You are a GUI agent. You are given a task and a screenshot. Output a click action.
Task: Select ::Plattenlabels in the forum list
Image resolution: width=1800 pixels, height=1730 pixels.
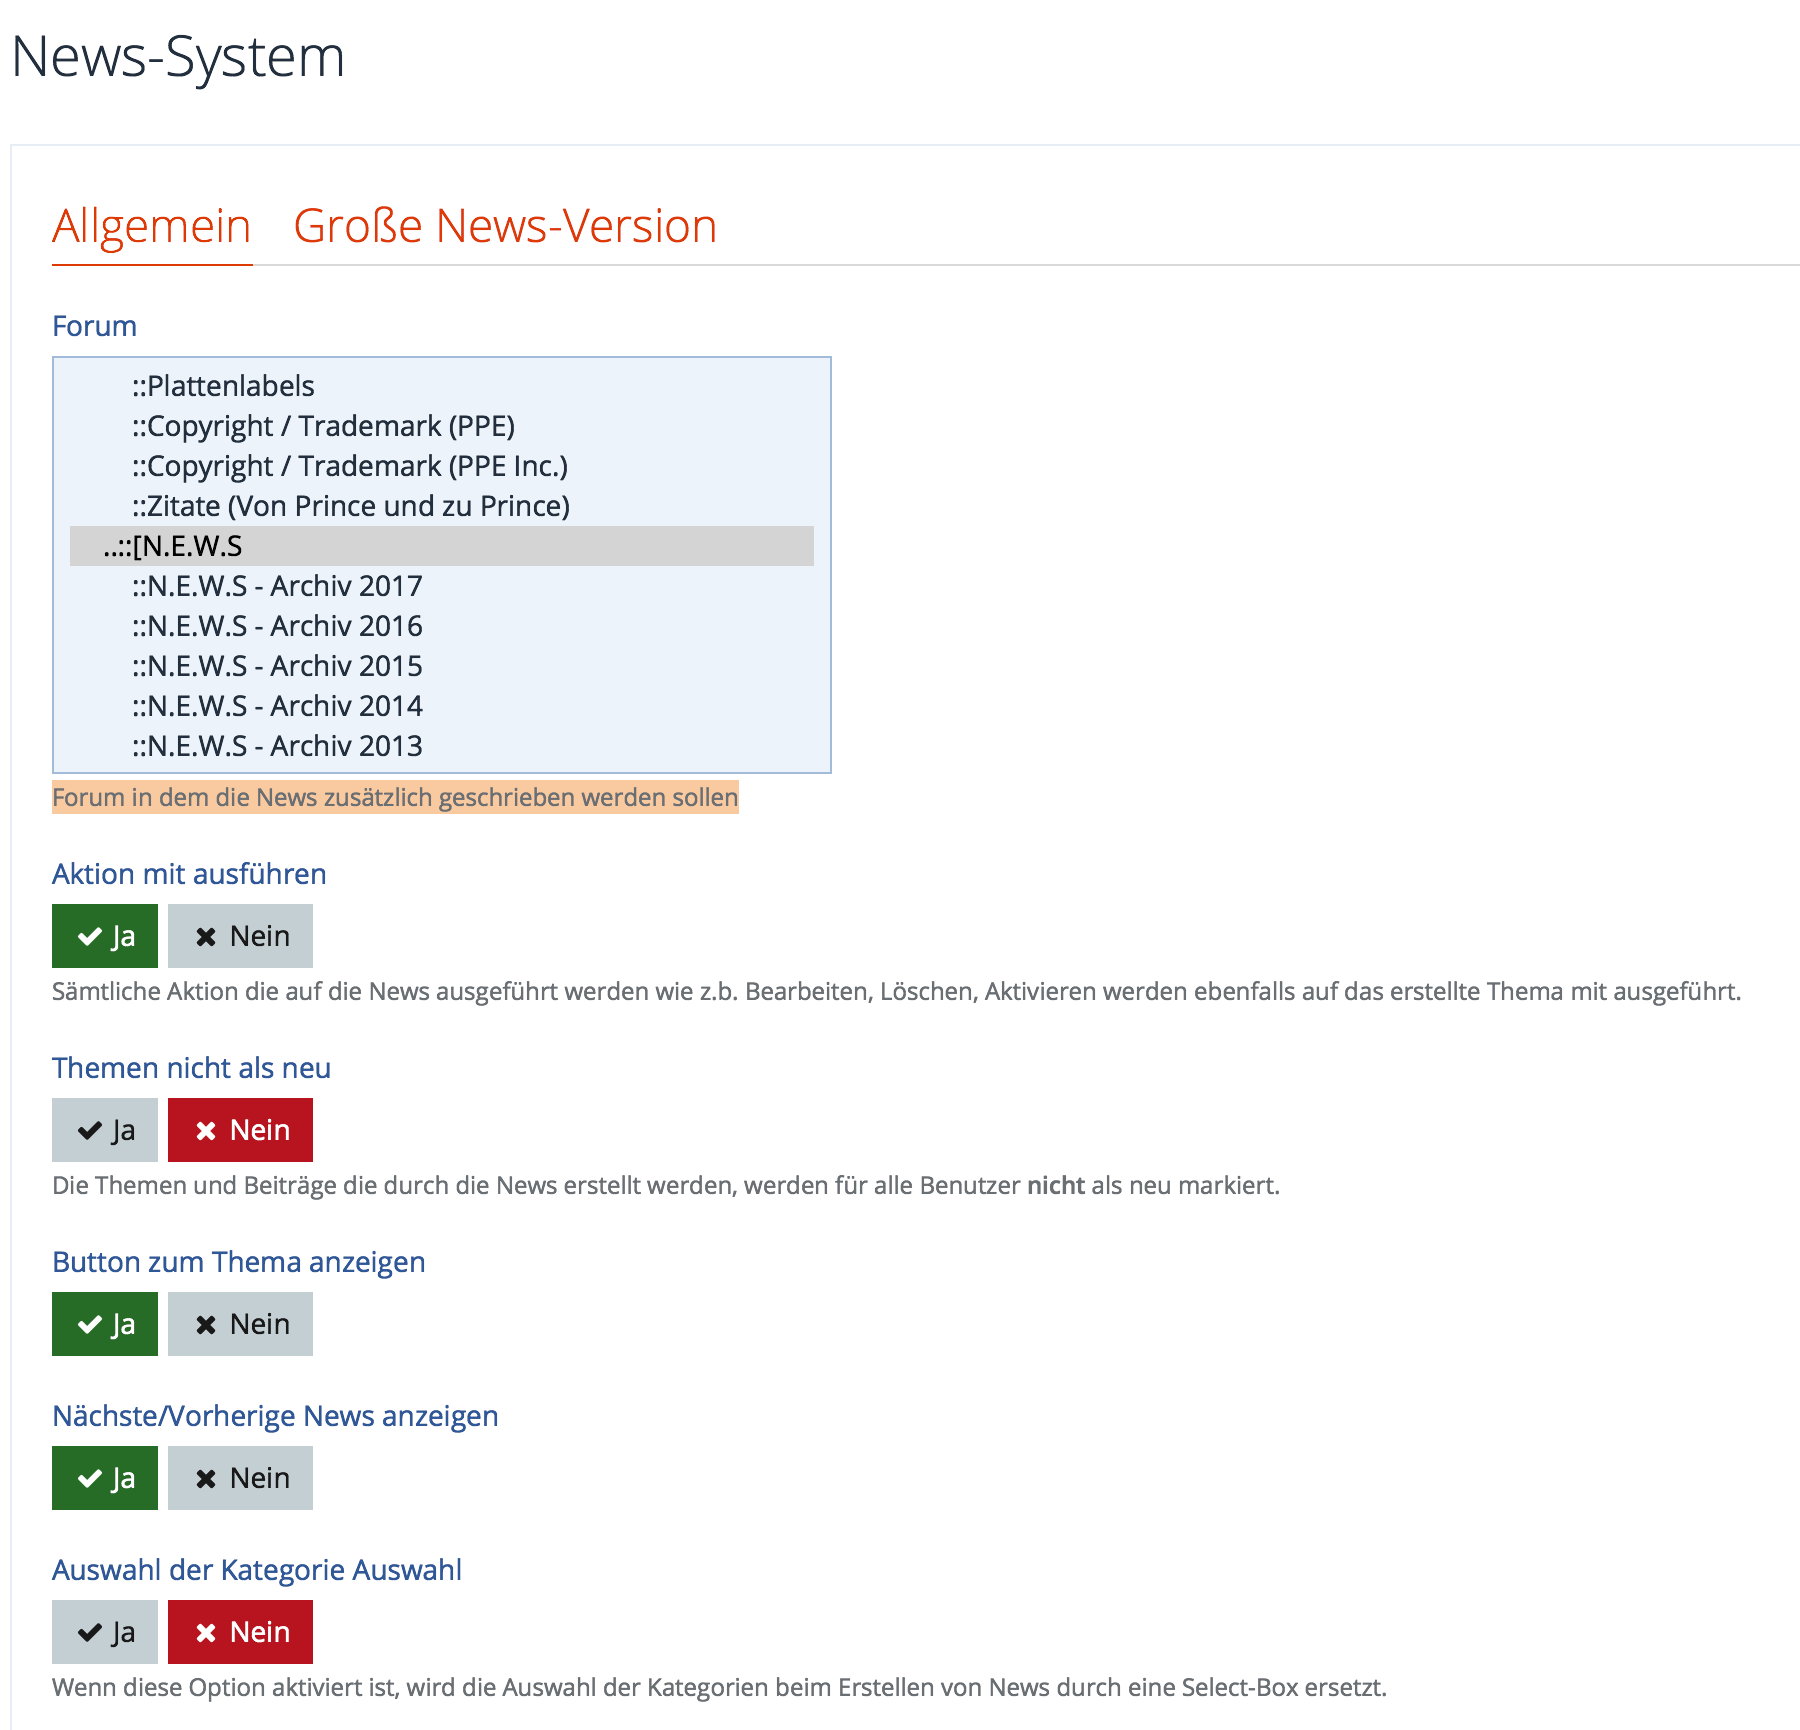[223, 386]
